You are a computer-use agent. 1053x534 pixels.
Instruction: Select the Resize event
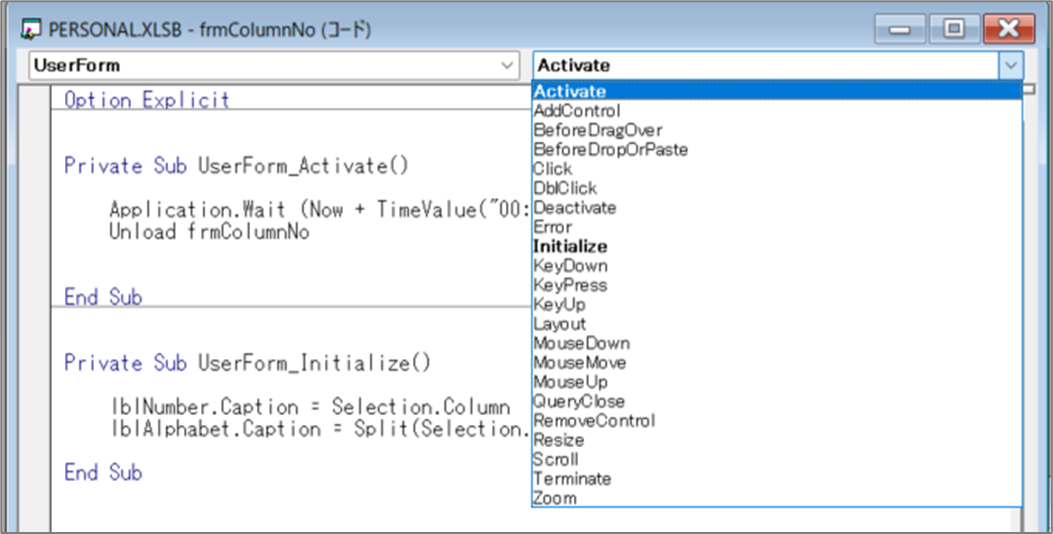click(x=777, y=441)
